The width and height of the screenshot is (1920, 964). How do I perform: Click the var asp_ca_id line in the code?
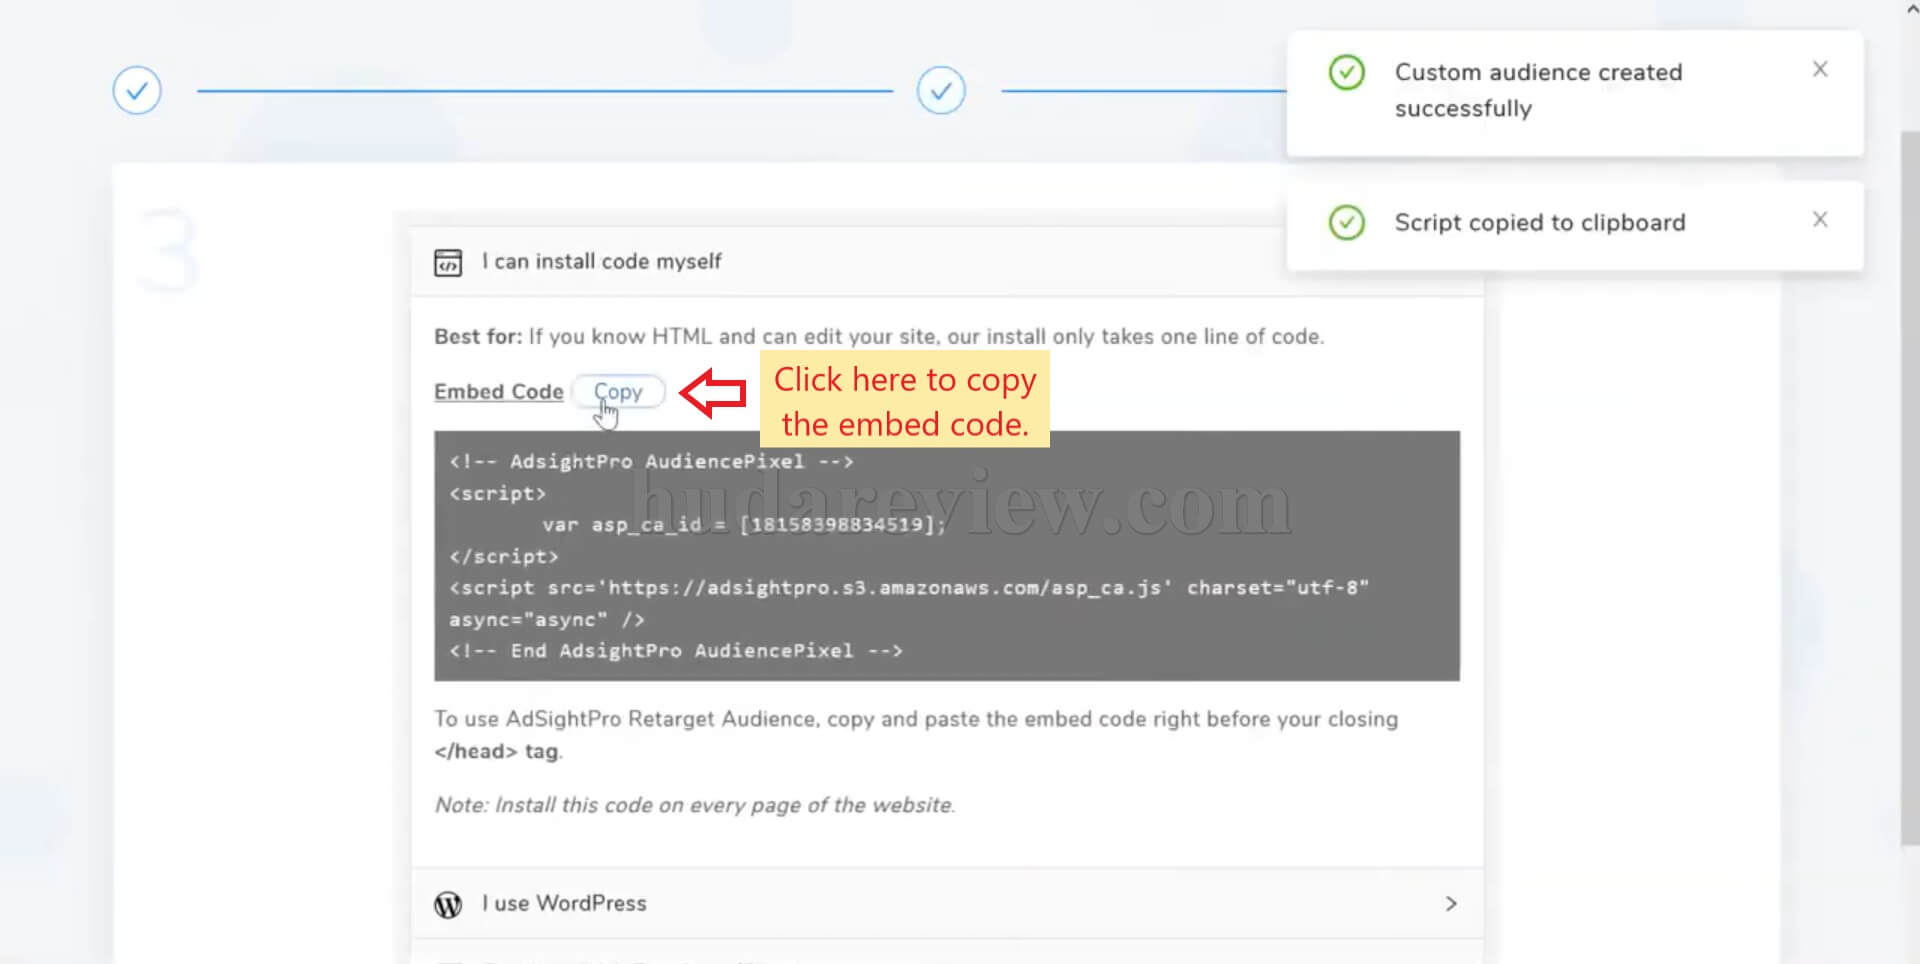[x=744, y=524]
